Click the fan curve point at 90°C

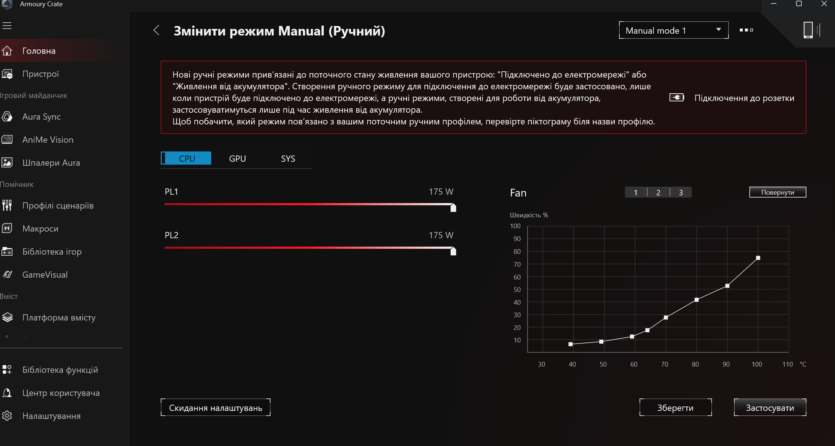point(727,286)
